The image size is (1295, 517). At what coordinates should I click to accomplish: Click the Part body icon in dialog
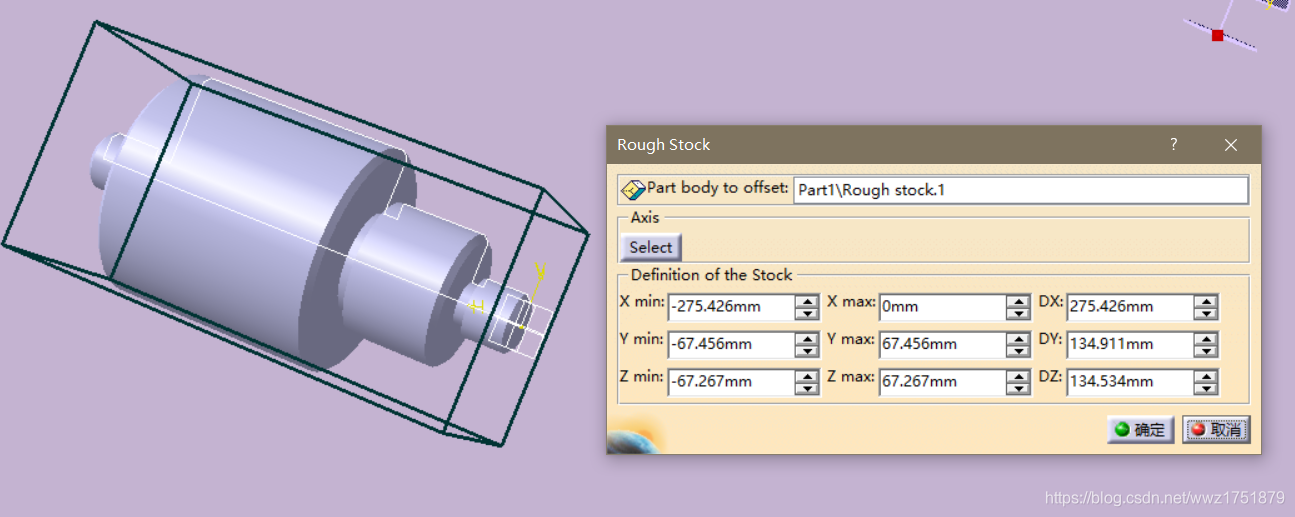tap(632, 189)
